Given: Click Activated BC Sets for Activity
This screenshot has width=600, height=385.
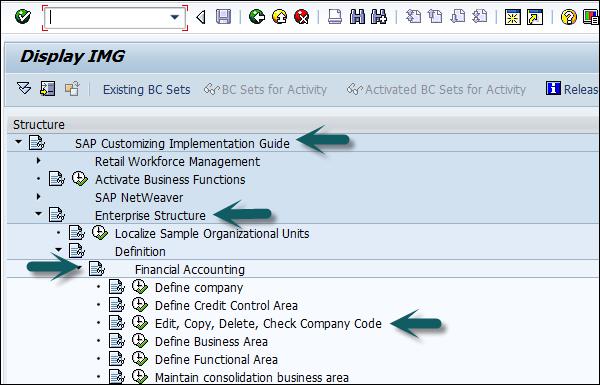Looking at the screenshot, I should tap(436, 90).
